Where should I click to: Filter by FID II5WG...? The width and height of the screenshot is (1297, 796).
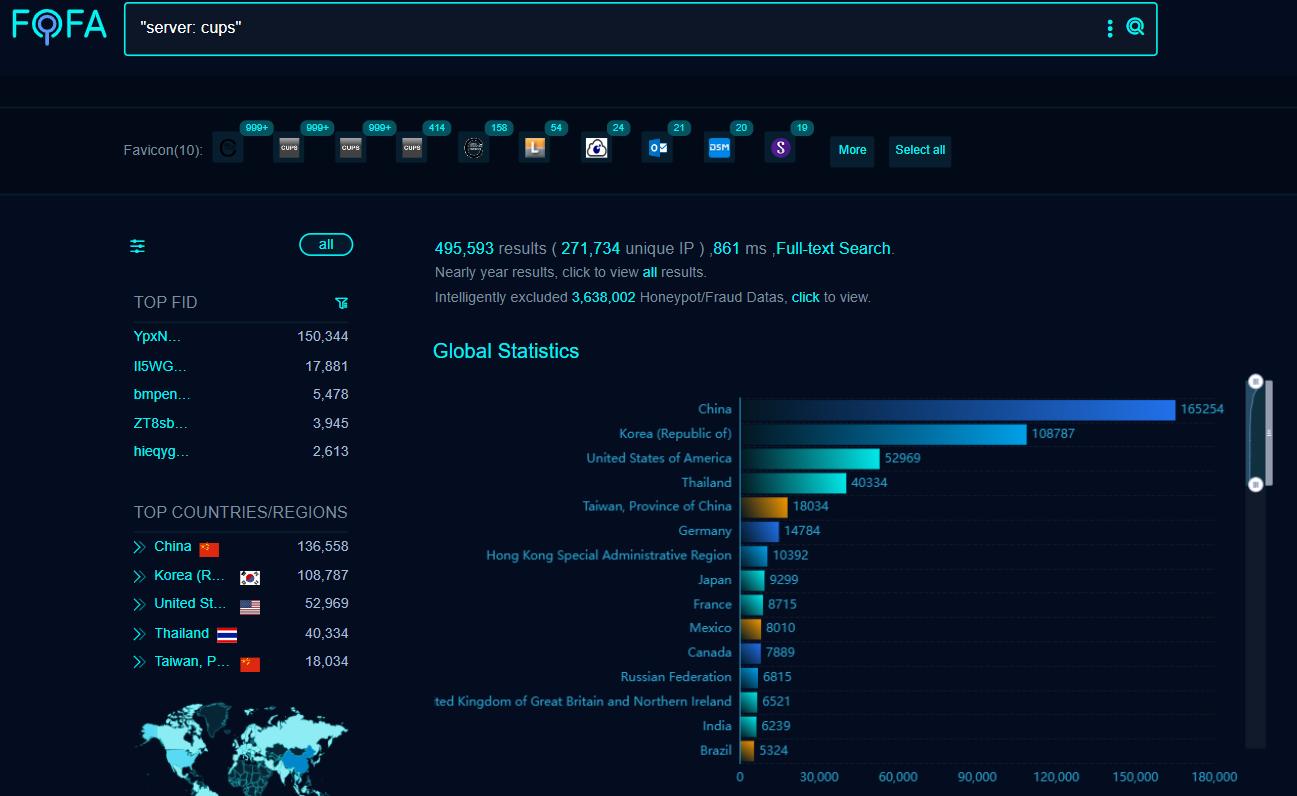[160, 366]
